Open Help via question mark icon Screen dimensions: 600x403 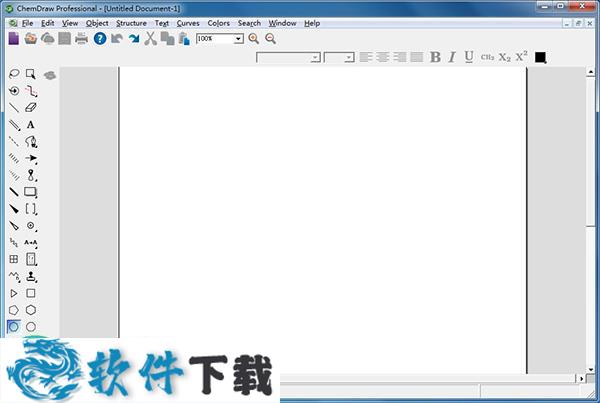100,39
